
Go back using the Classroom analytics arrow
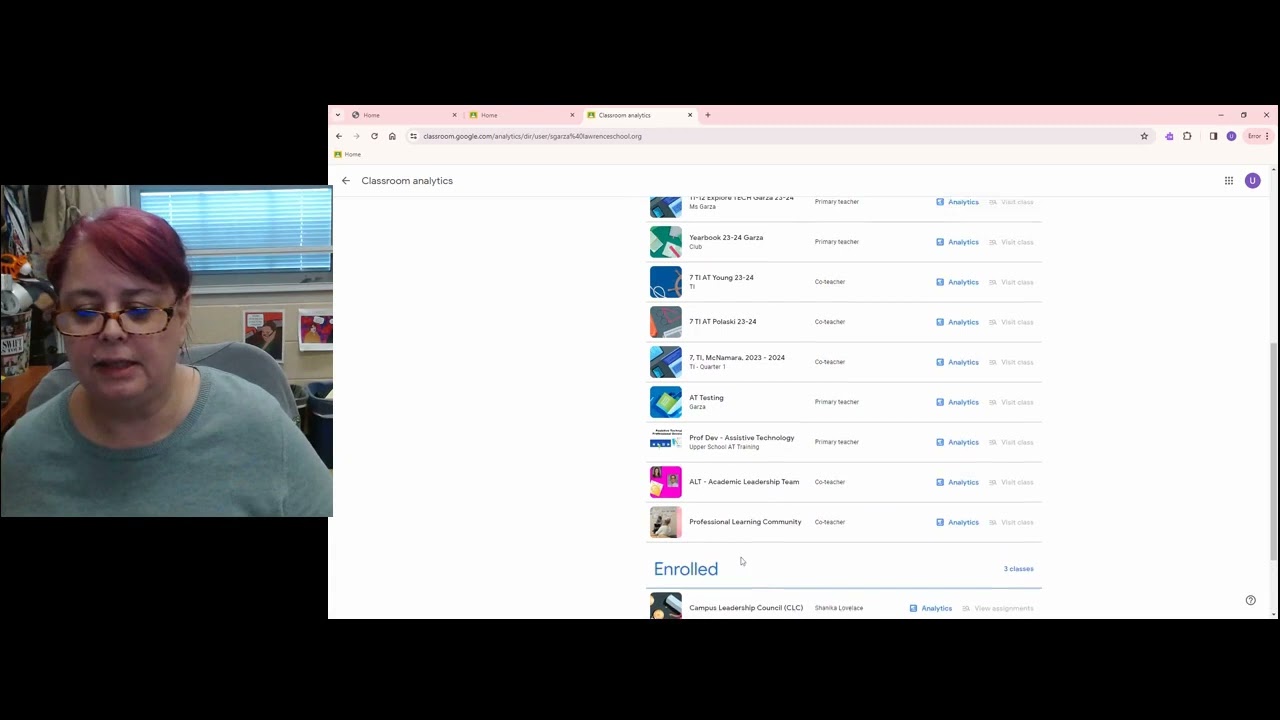346,181
